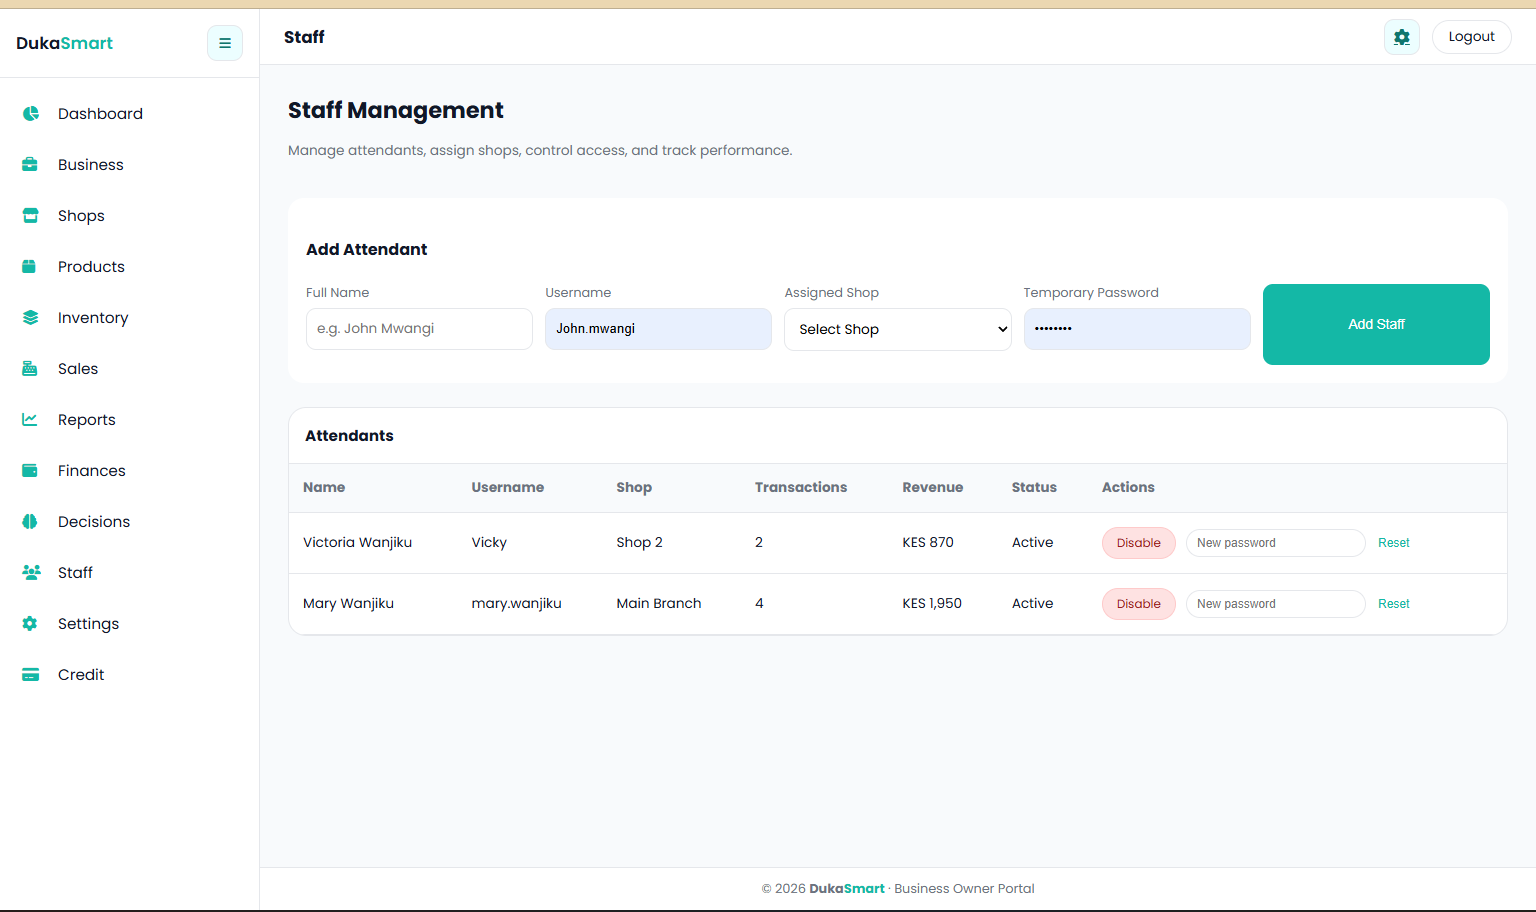1536x912 pixels.
Task: Click the Shops storefront icon
Action: (30, 216)
